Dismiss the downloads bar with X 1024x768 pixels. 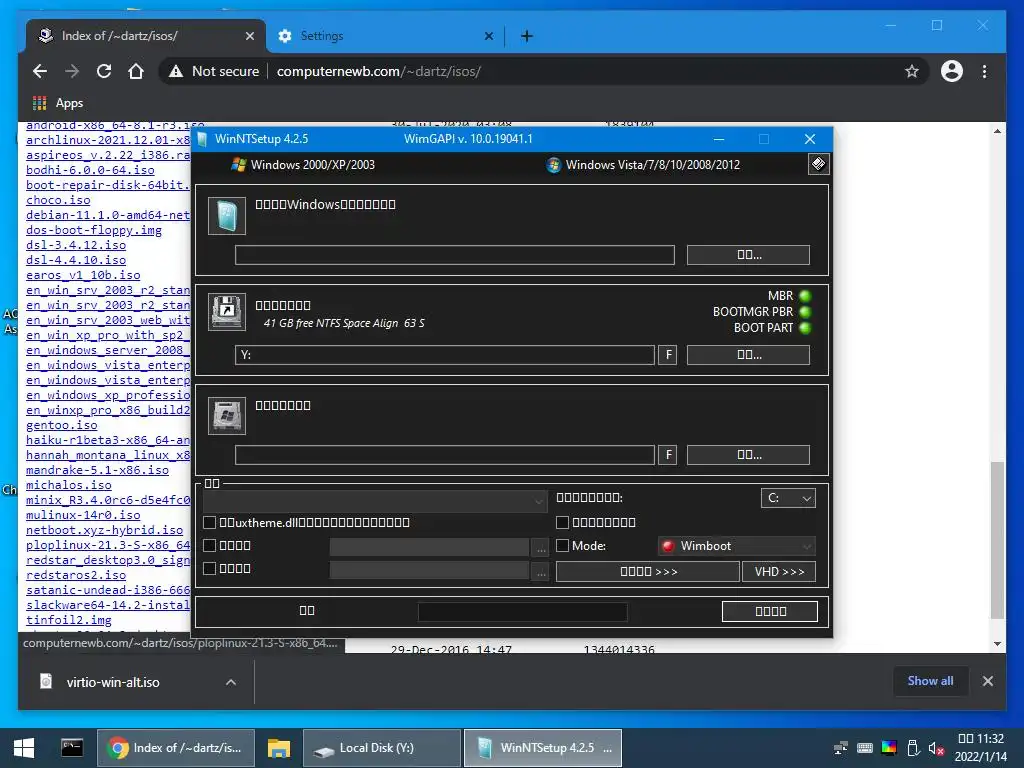tap(987, 681)
